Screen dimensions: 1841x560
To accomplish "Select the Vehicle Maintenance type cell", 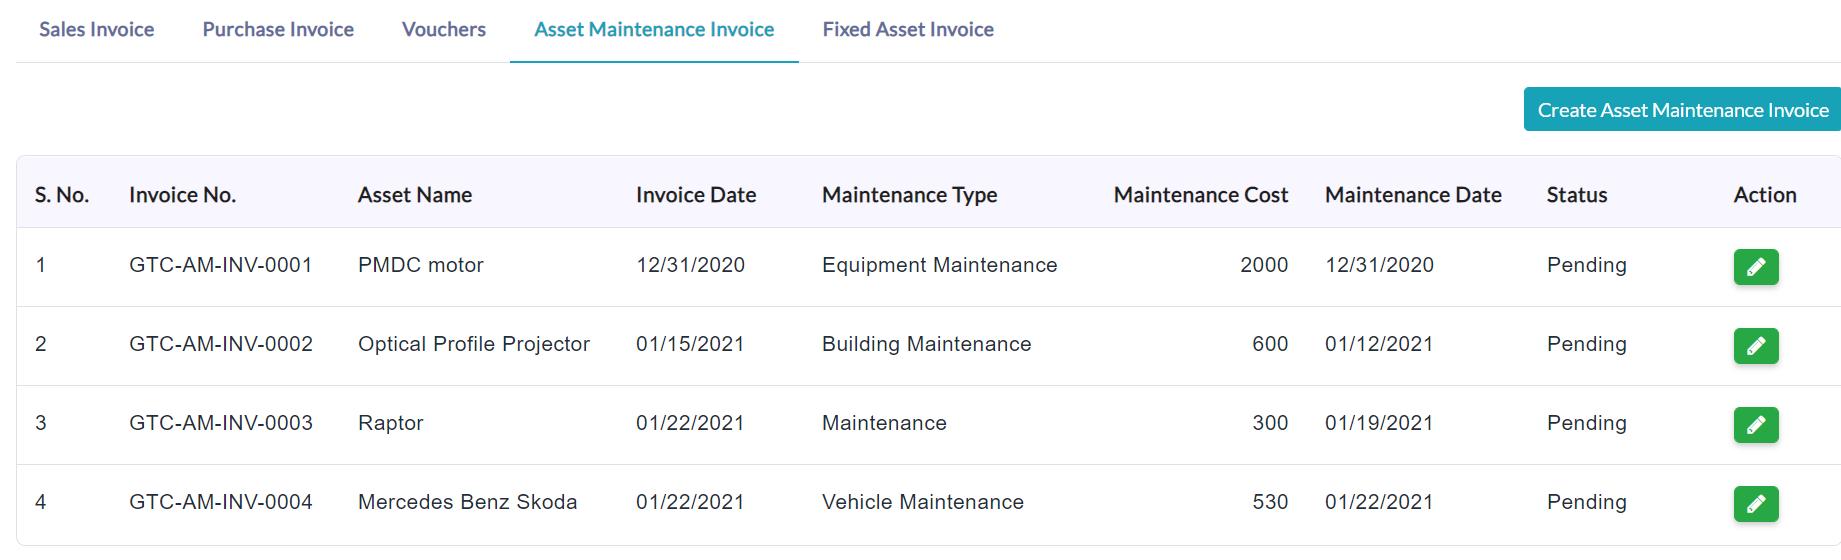I will pyautogui.click(x=923, y=502).
